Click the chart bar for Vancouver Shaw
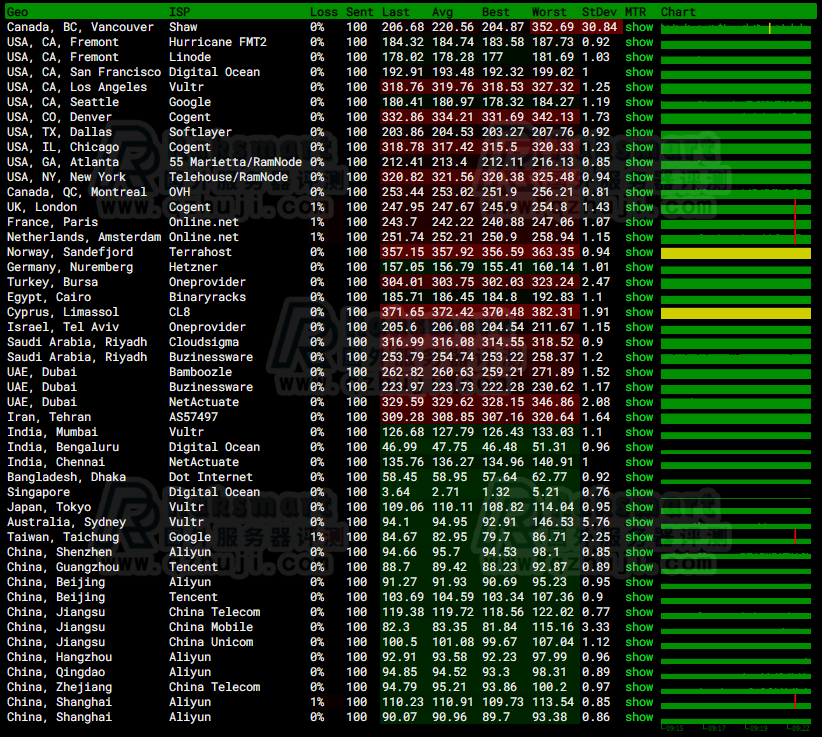The width and height of the screenshot is (822, 737). pos(736,29)
